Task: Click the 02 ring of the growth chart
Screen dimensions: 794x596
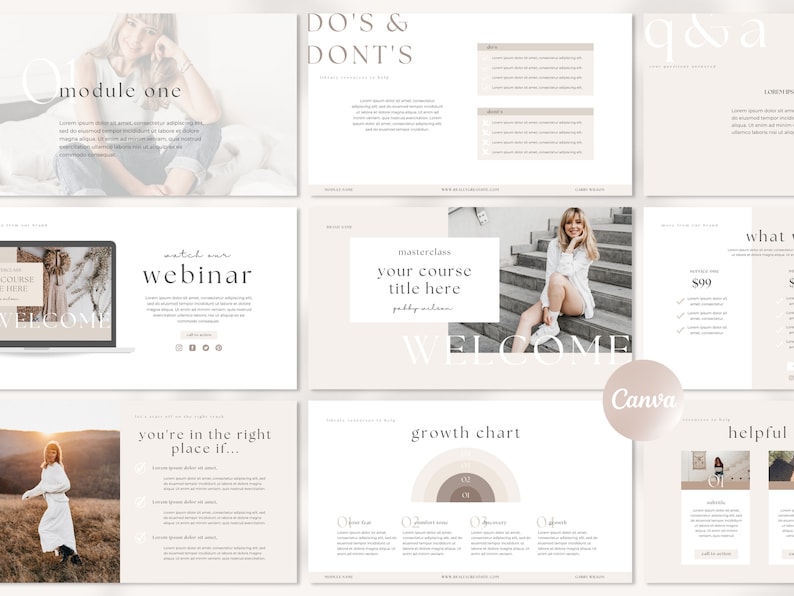Action: pos(466,479)
